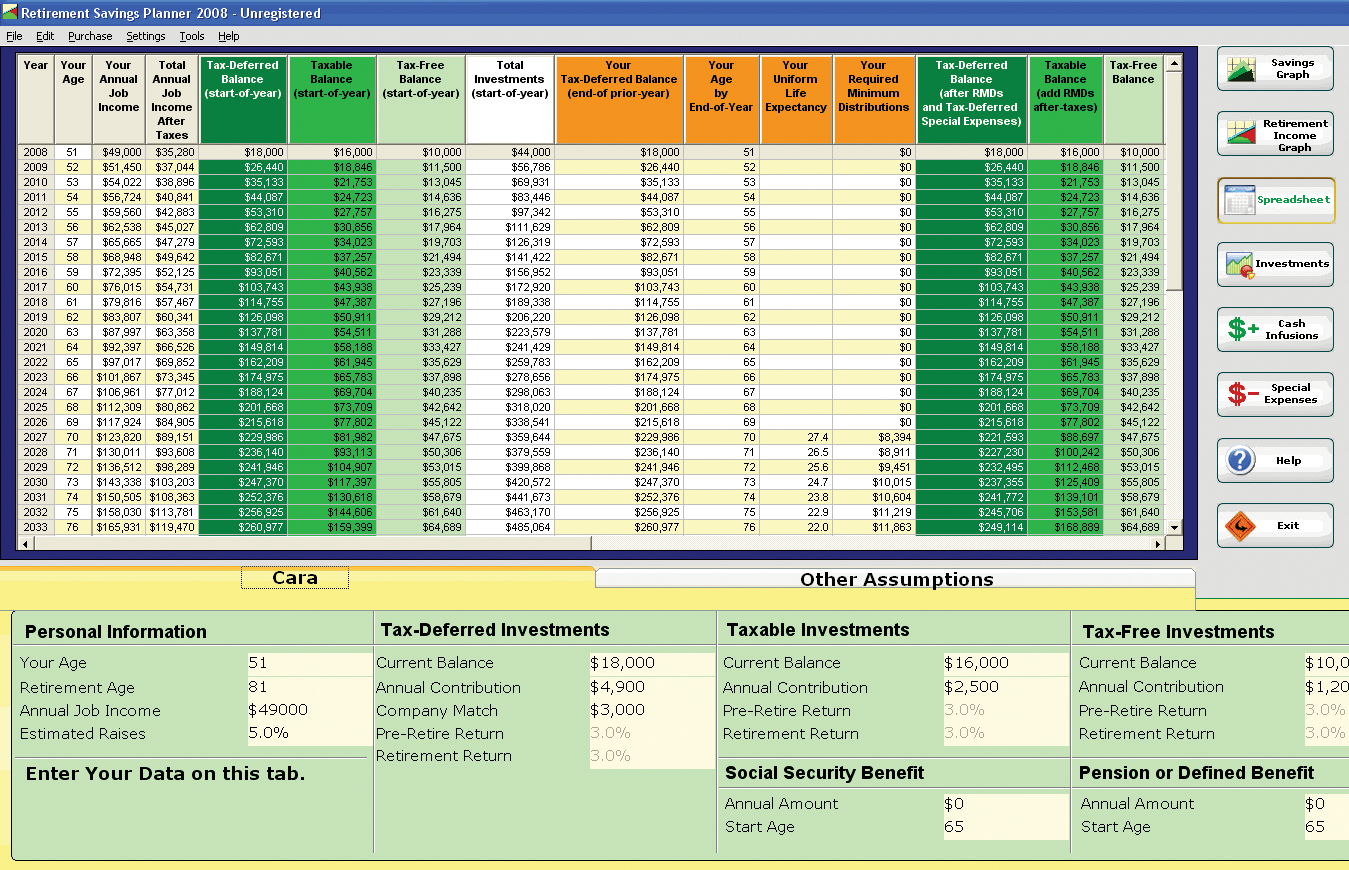This screenshot has height=870, width=1349.
Task: Click the Exit button
Action: click(1275, 525)
